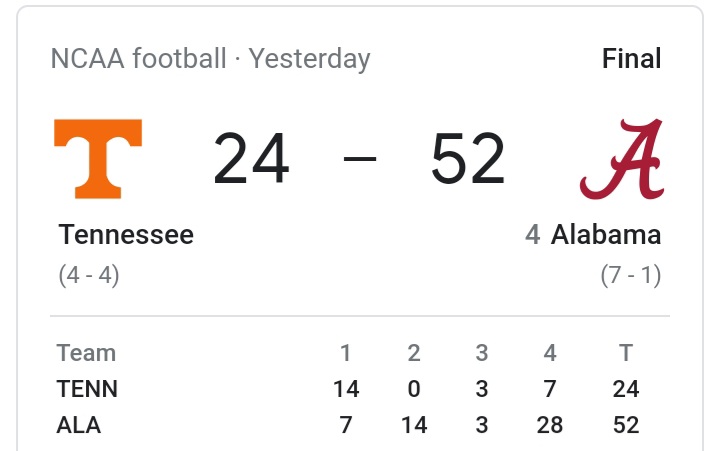Click Tennessee's (4 - 4) record

tap(89, 275)
